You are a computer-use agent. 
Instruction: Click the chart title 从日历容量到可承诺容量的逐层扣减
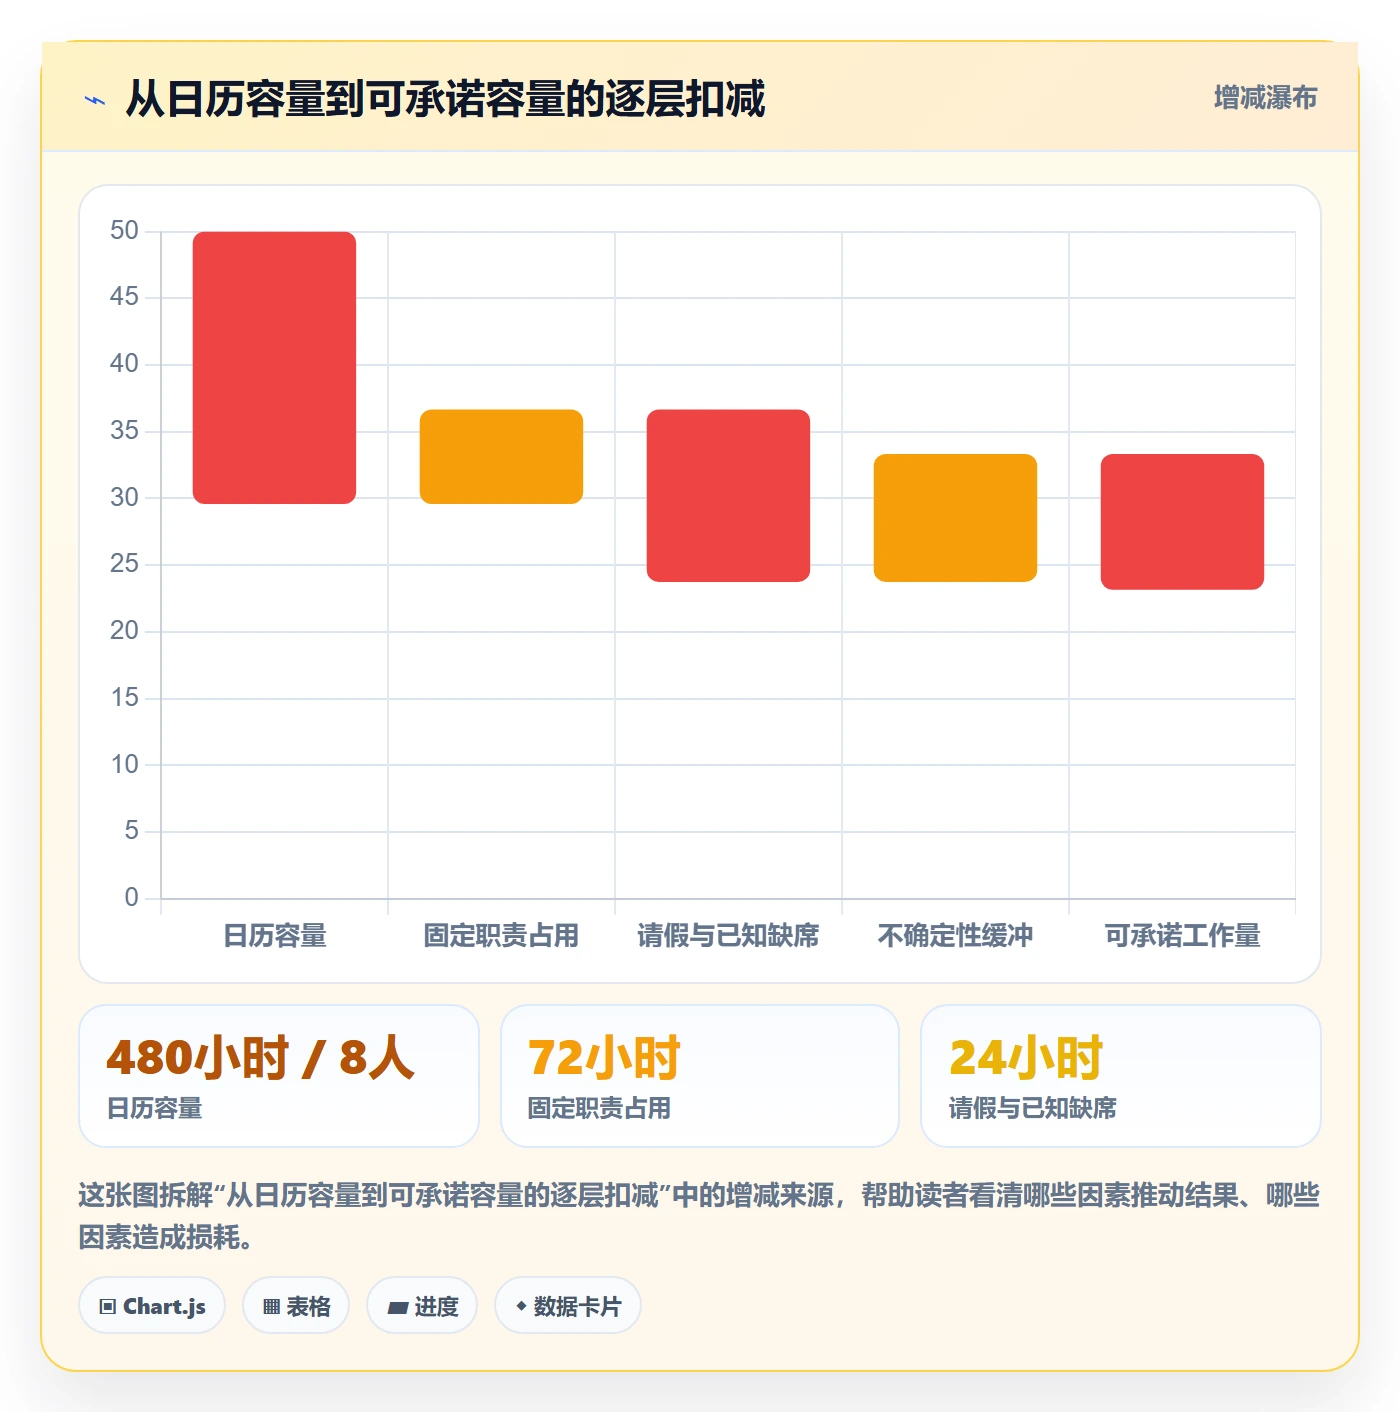click(x=445, y=99)
